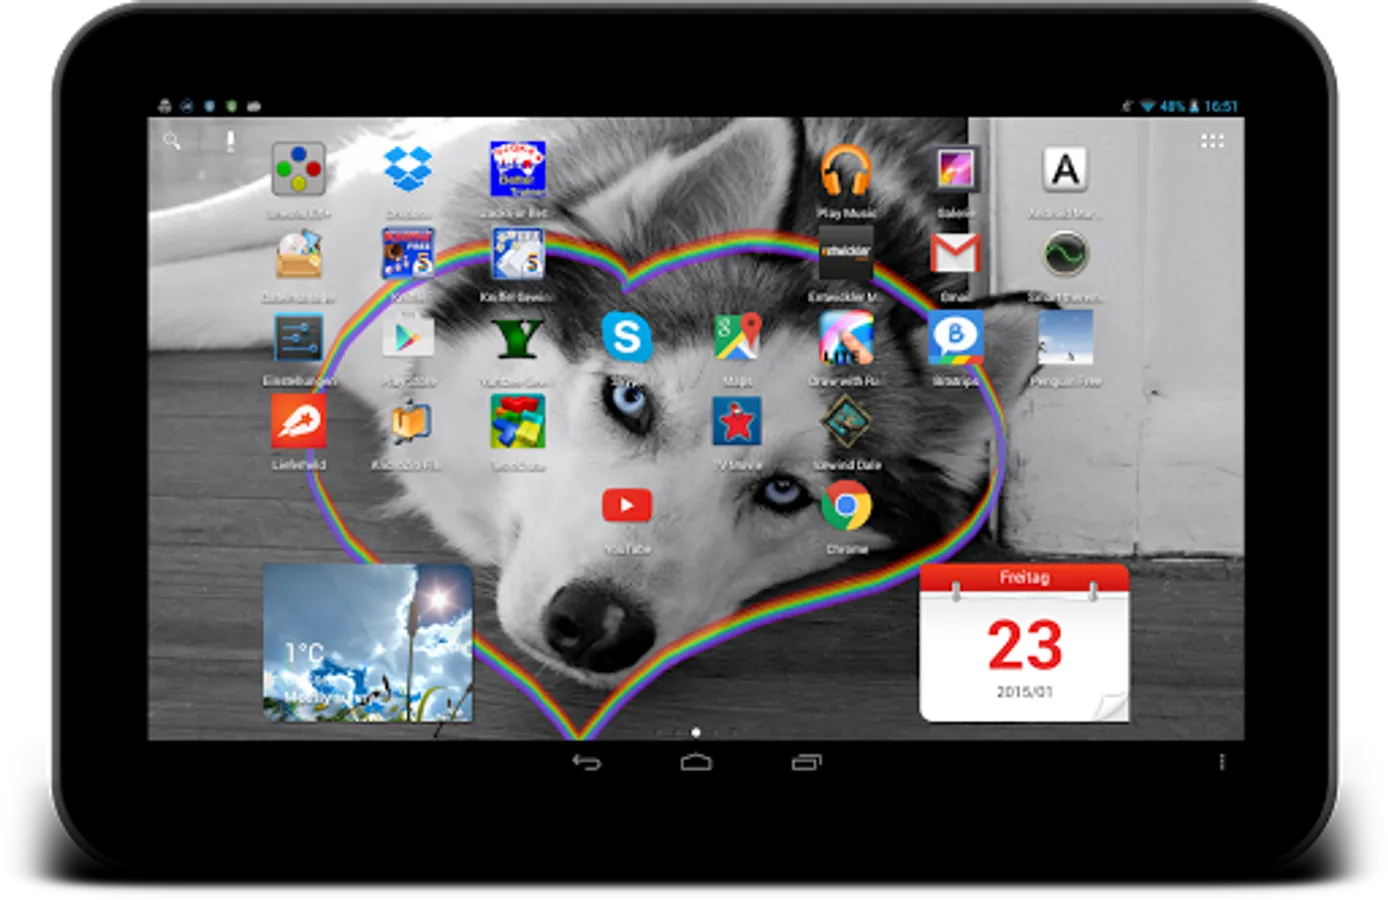
Task: Open the diamond-shaped game icon
Action: (846, 421)
